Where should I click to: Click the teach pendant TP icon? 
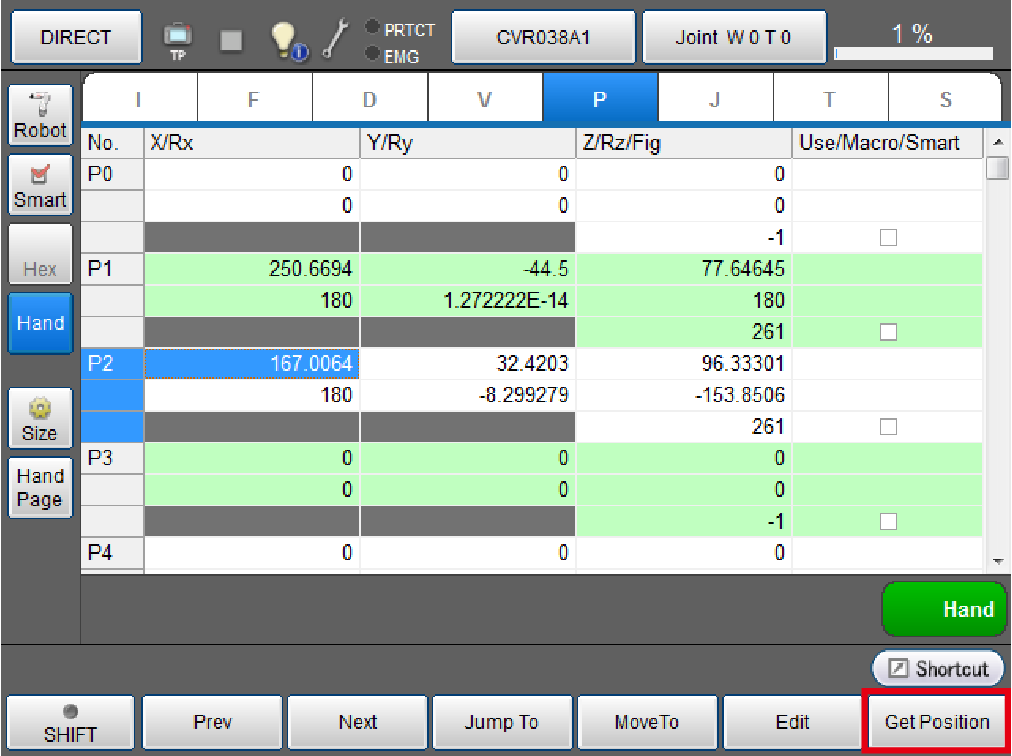point(178,38)
